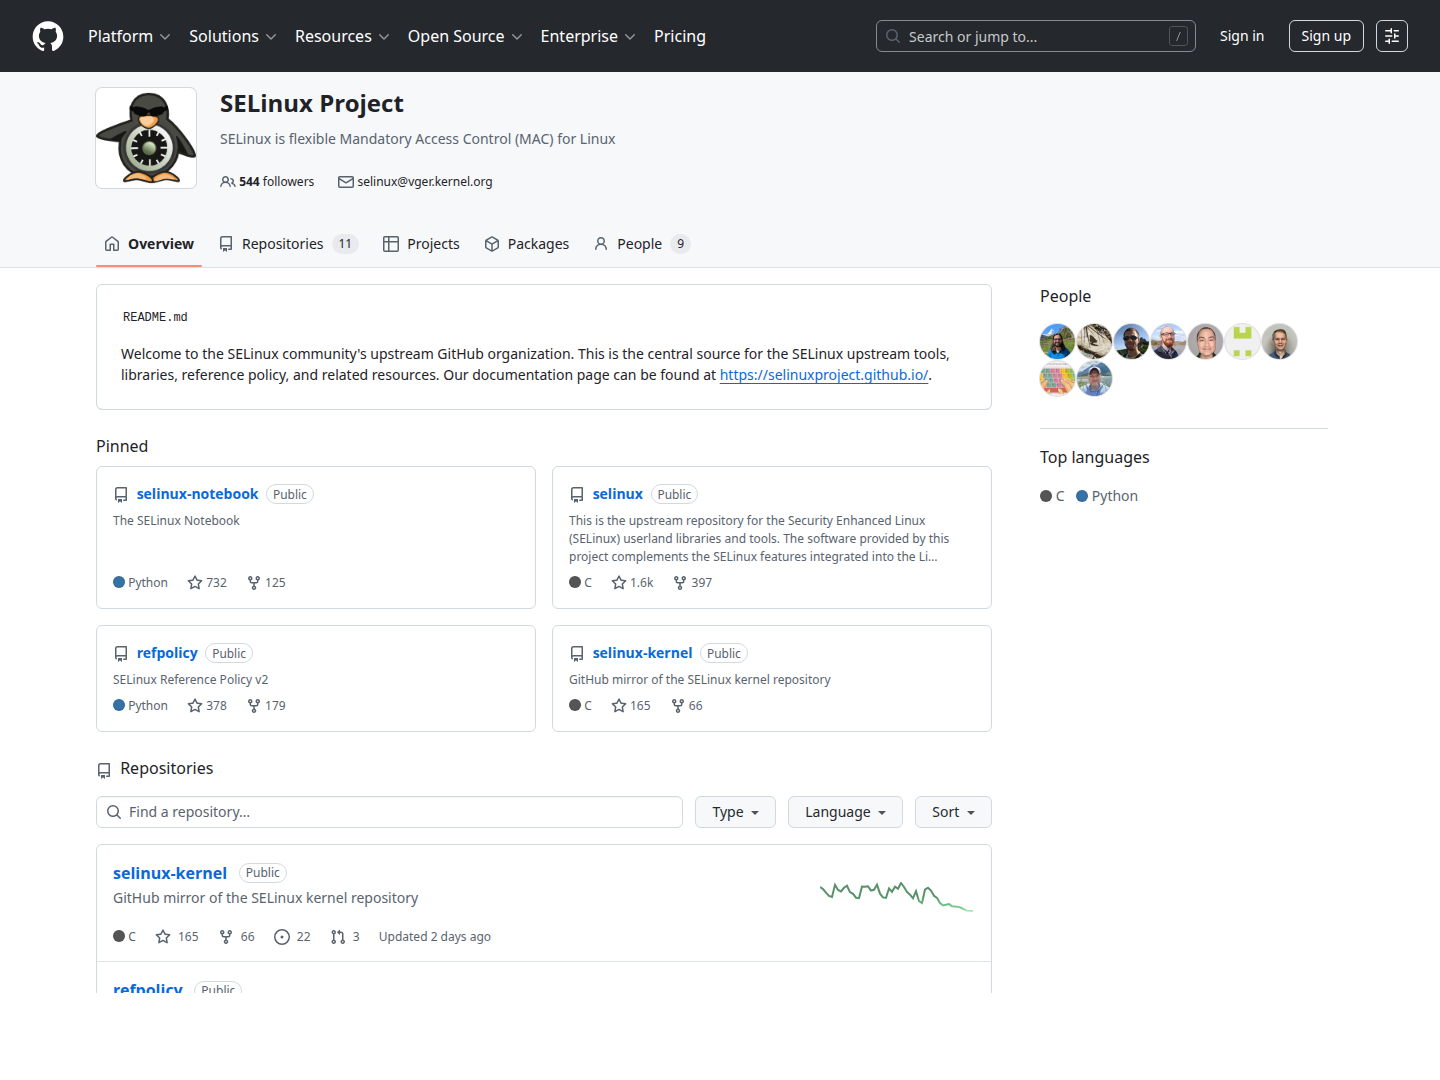Expand the Enterprise menu
The width and height of the screenshot is (1440, 1080).
(x=588, y=36)
